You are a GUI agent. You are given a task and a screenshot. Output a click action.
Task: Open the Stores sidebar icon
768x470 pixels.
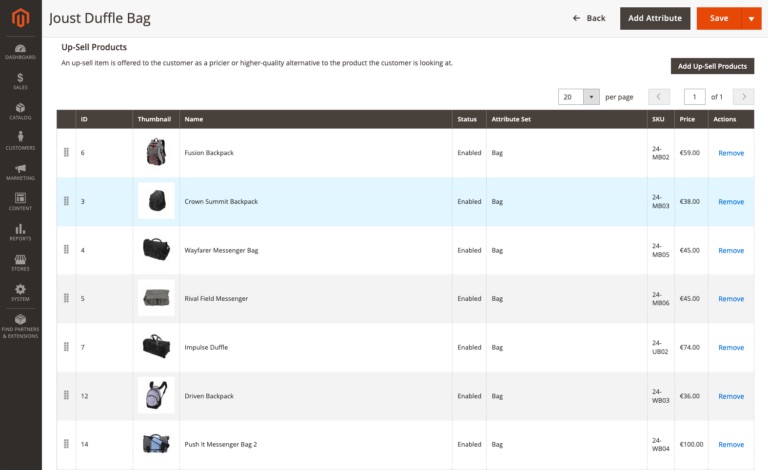pos(20,262)
